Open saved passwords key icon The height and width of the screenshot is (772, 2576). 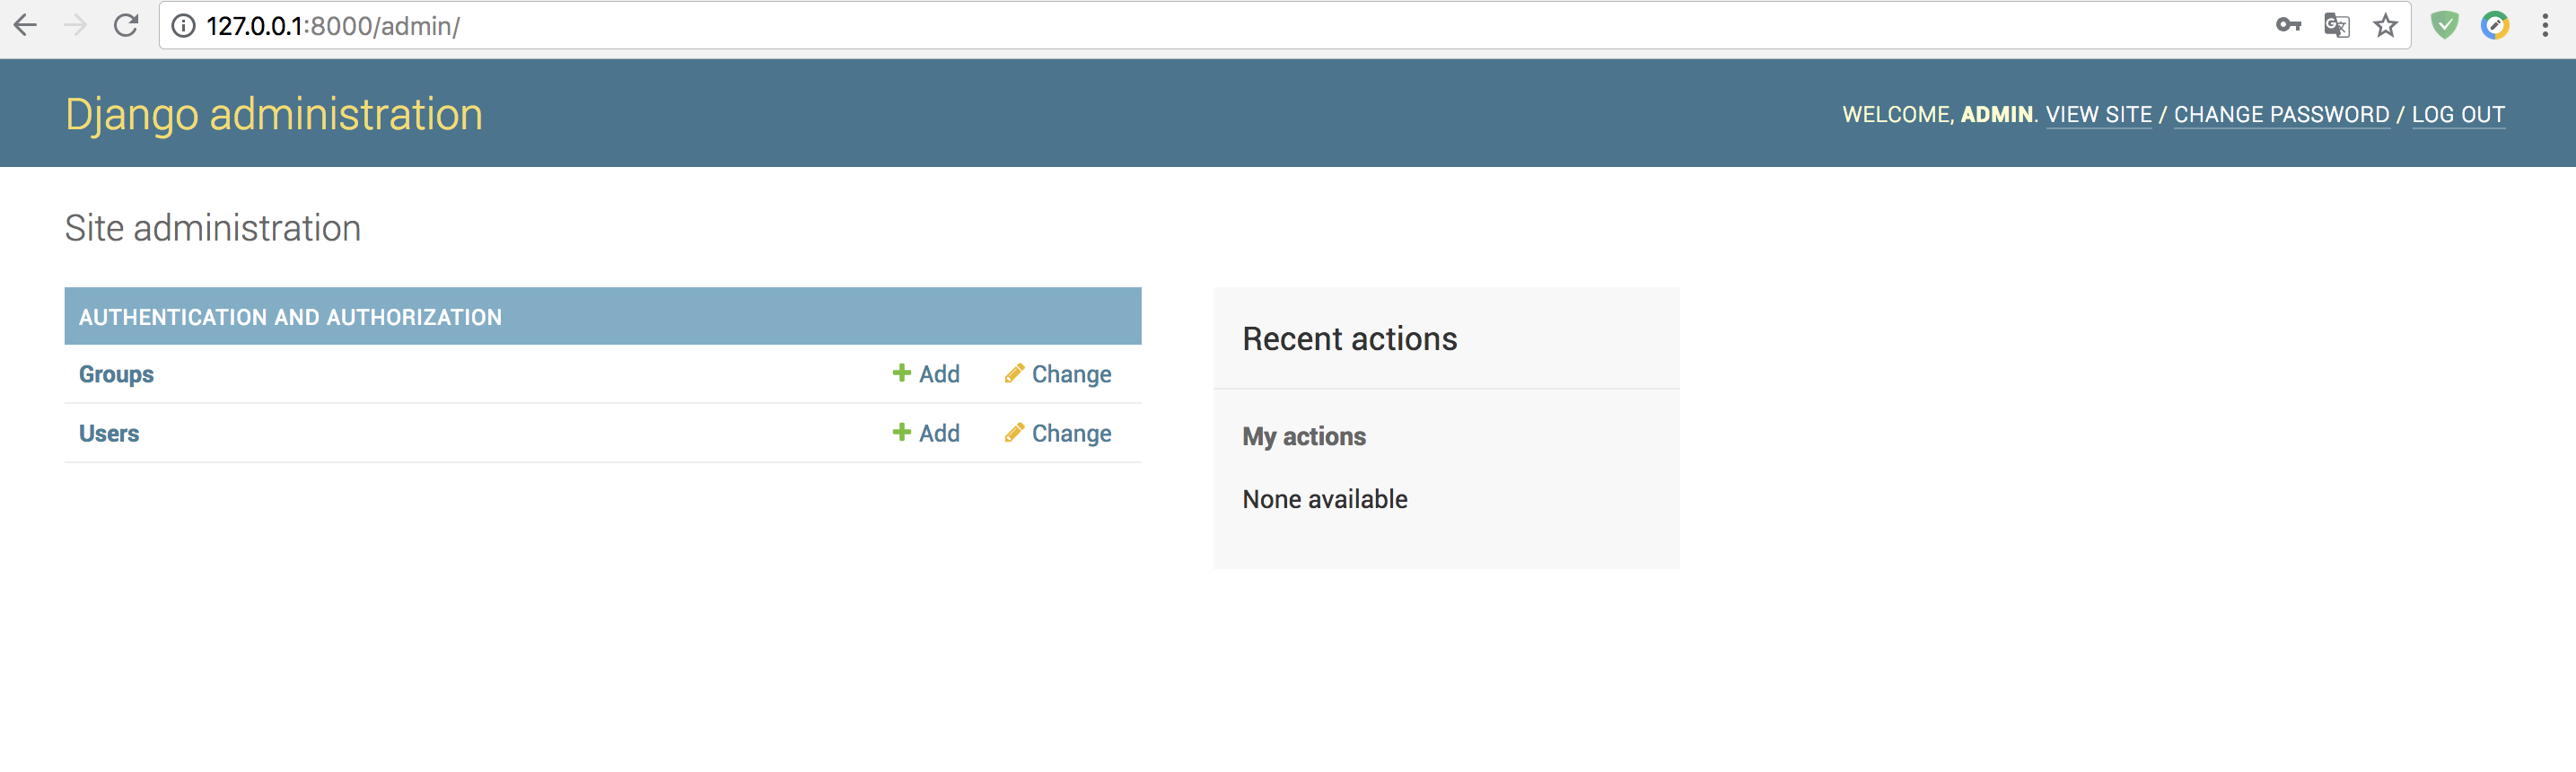point(2288,25)
